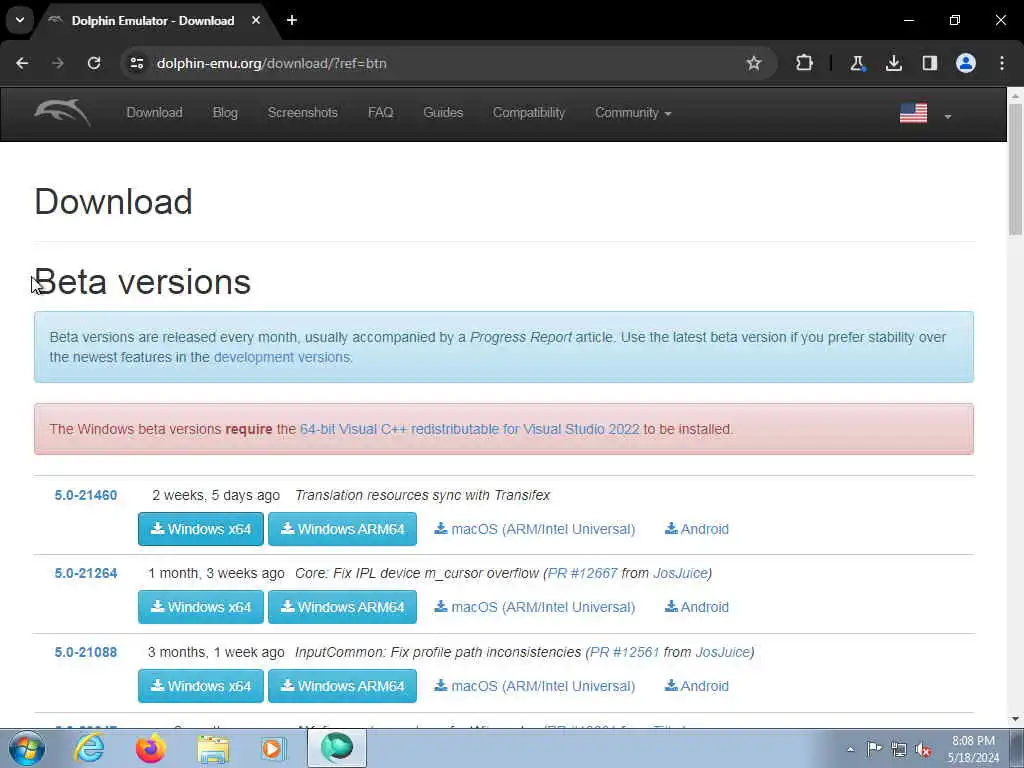1024x768 pixels.
Task: Open PR #12667 link
Action: click(x=583, y=573)
